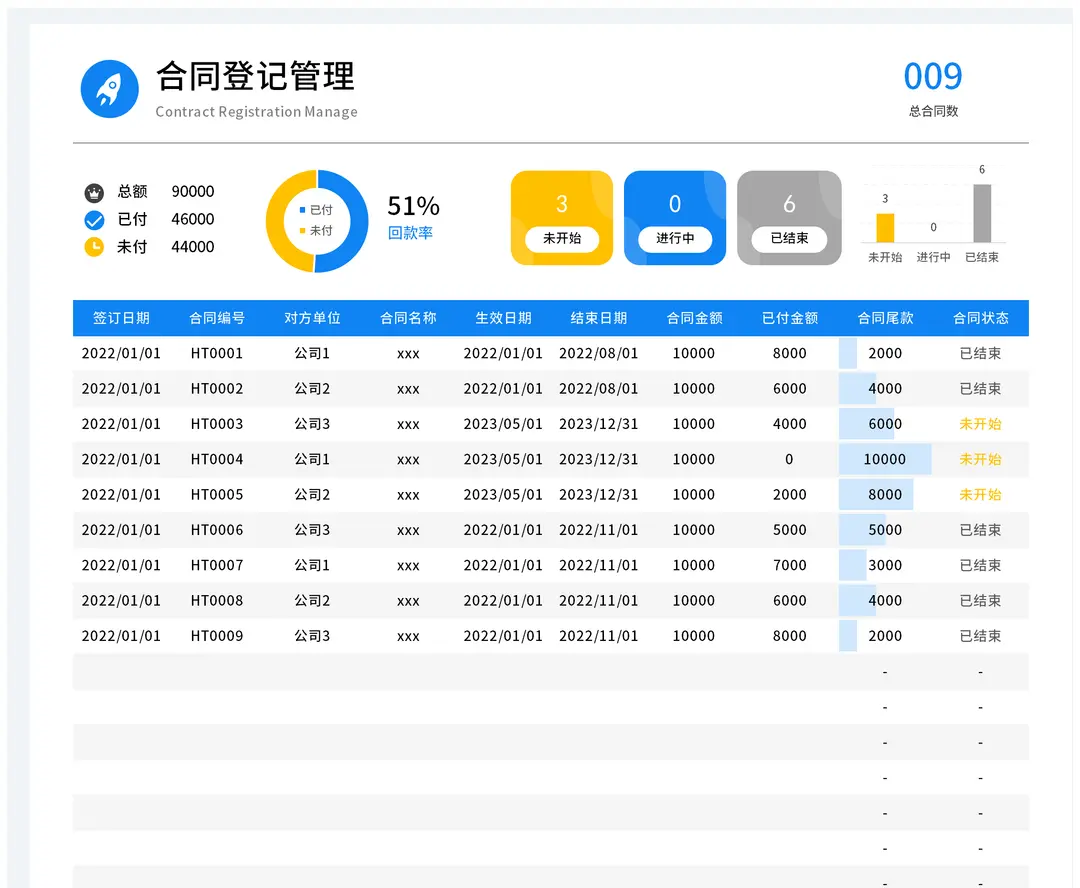Select the 结束日期 column header
This screenshot has width=1080, height=888.
(599, 318)
